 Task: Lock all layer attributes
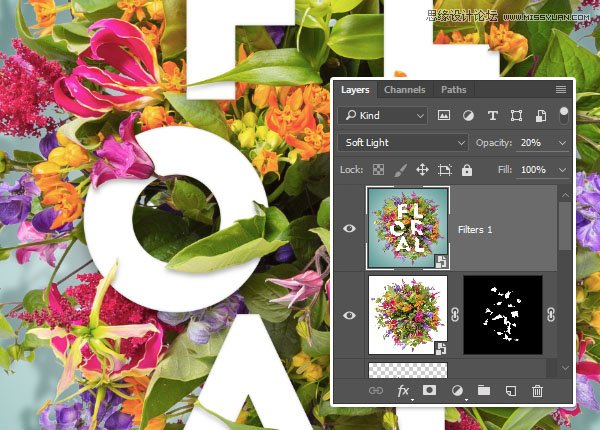click(x=466, y=170)
